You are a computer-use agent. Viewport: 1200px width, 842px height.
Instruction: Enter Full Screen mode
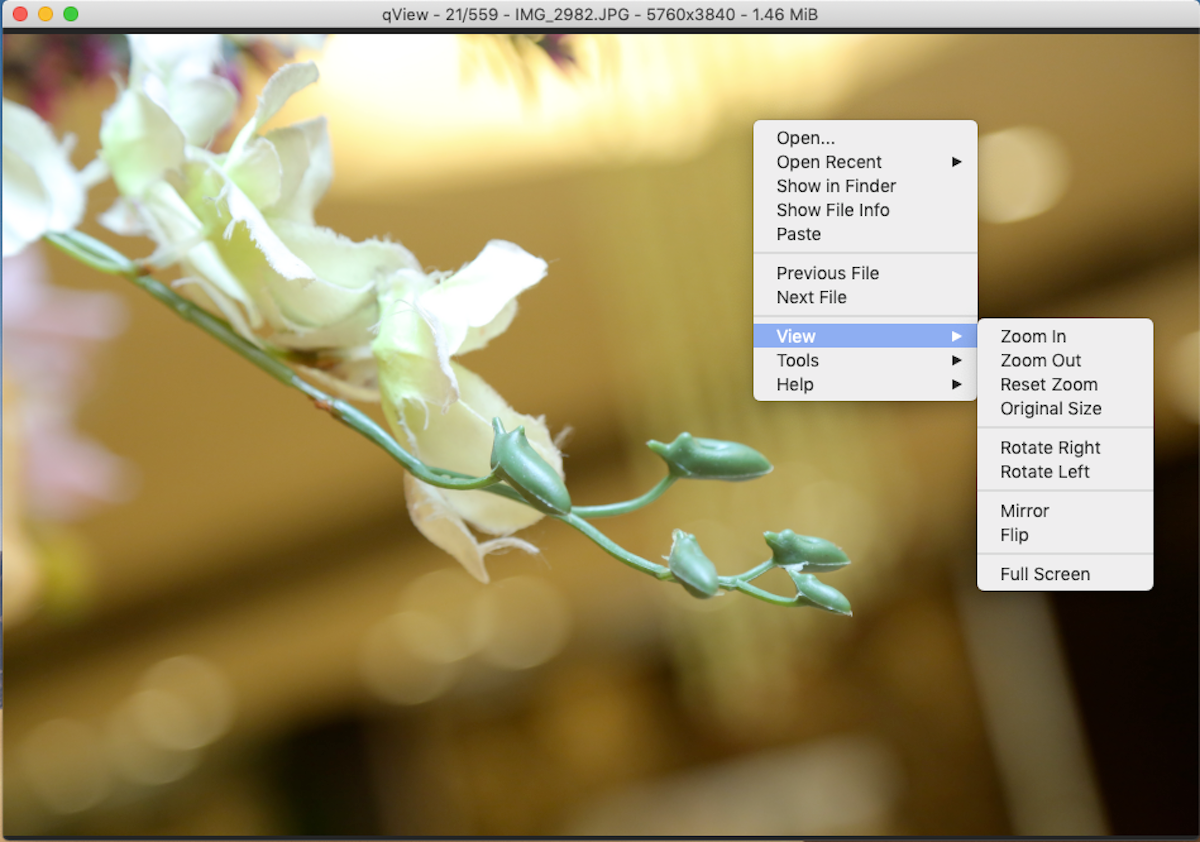point(1044,573)
